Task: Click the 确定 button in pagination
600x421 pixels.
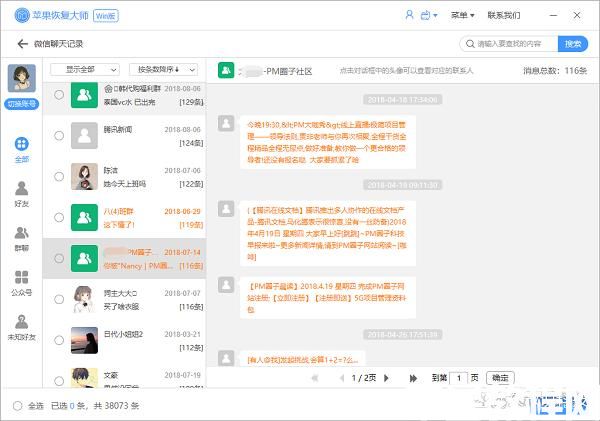Action: click(x=500, y=378)
